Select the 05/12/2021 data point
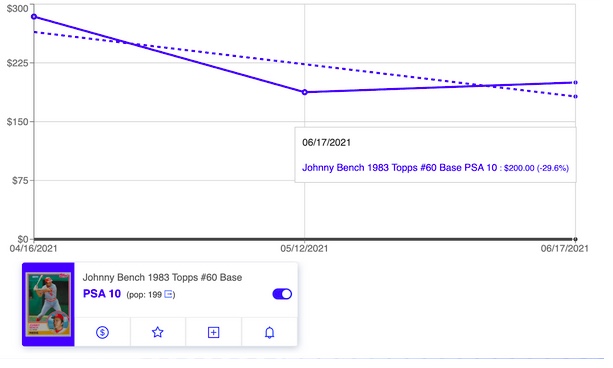This screenshot has width=613, height=368. pos(305,92)
